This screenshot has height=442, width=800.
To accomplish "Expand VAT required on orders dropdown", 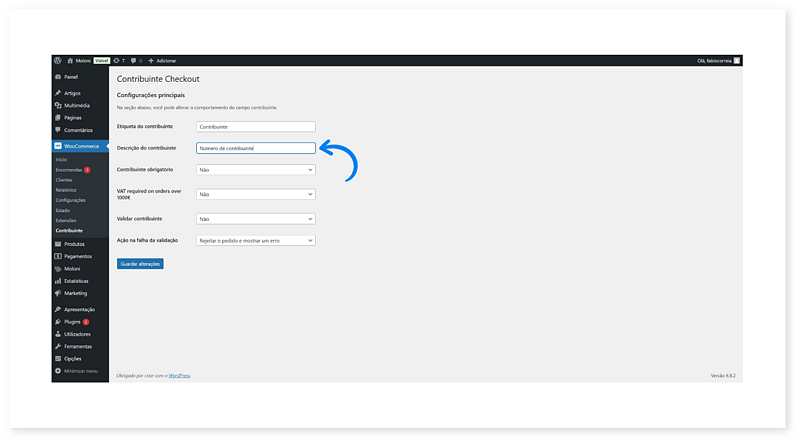I will click(x=256, y=194).
